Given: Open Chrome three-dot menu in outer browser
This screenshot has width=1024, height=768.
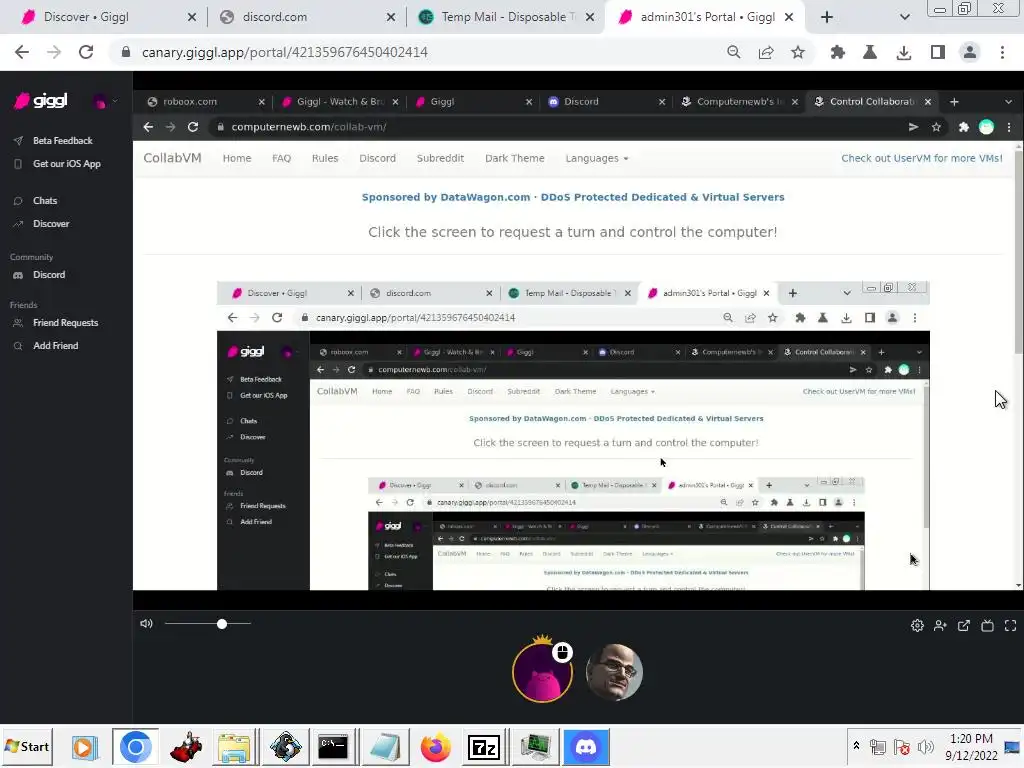Looking at the screenshot, I should coord(1002,52).
